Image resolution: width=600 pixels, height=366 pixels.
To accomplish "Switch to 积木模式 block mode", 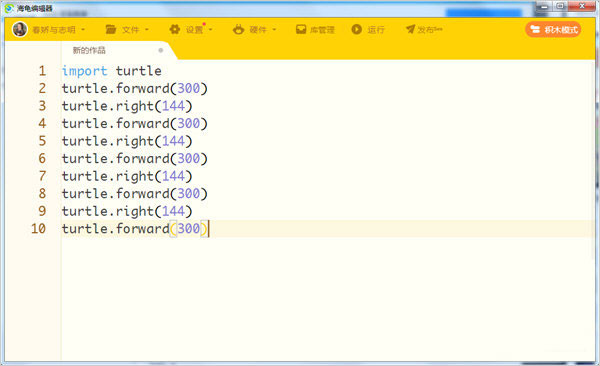I will click(x=553, y=29).
